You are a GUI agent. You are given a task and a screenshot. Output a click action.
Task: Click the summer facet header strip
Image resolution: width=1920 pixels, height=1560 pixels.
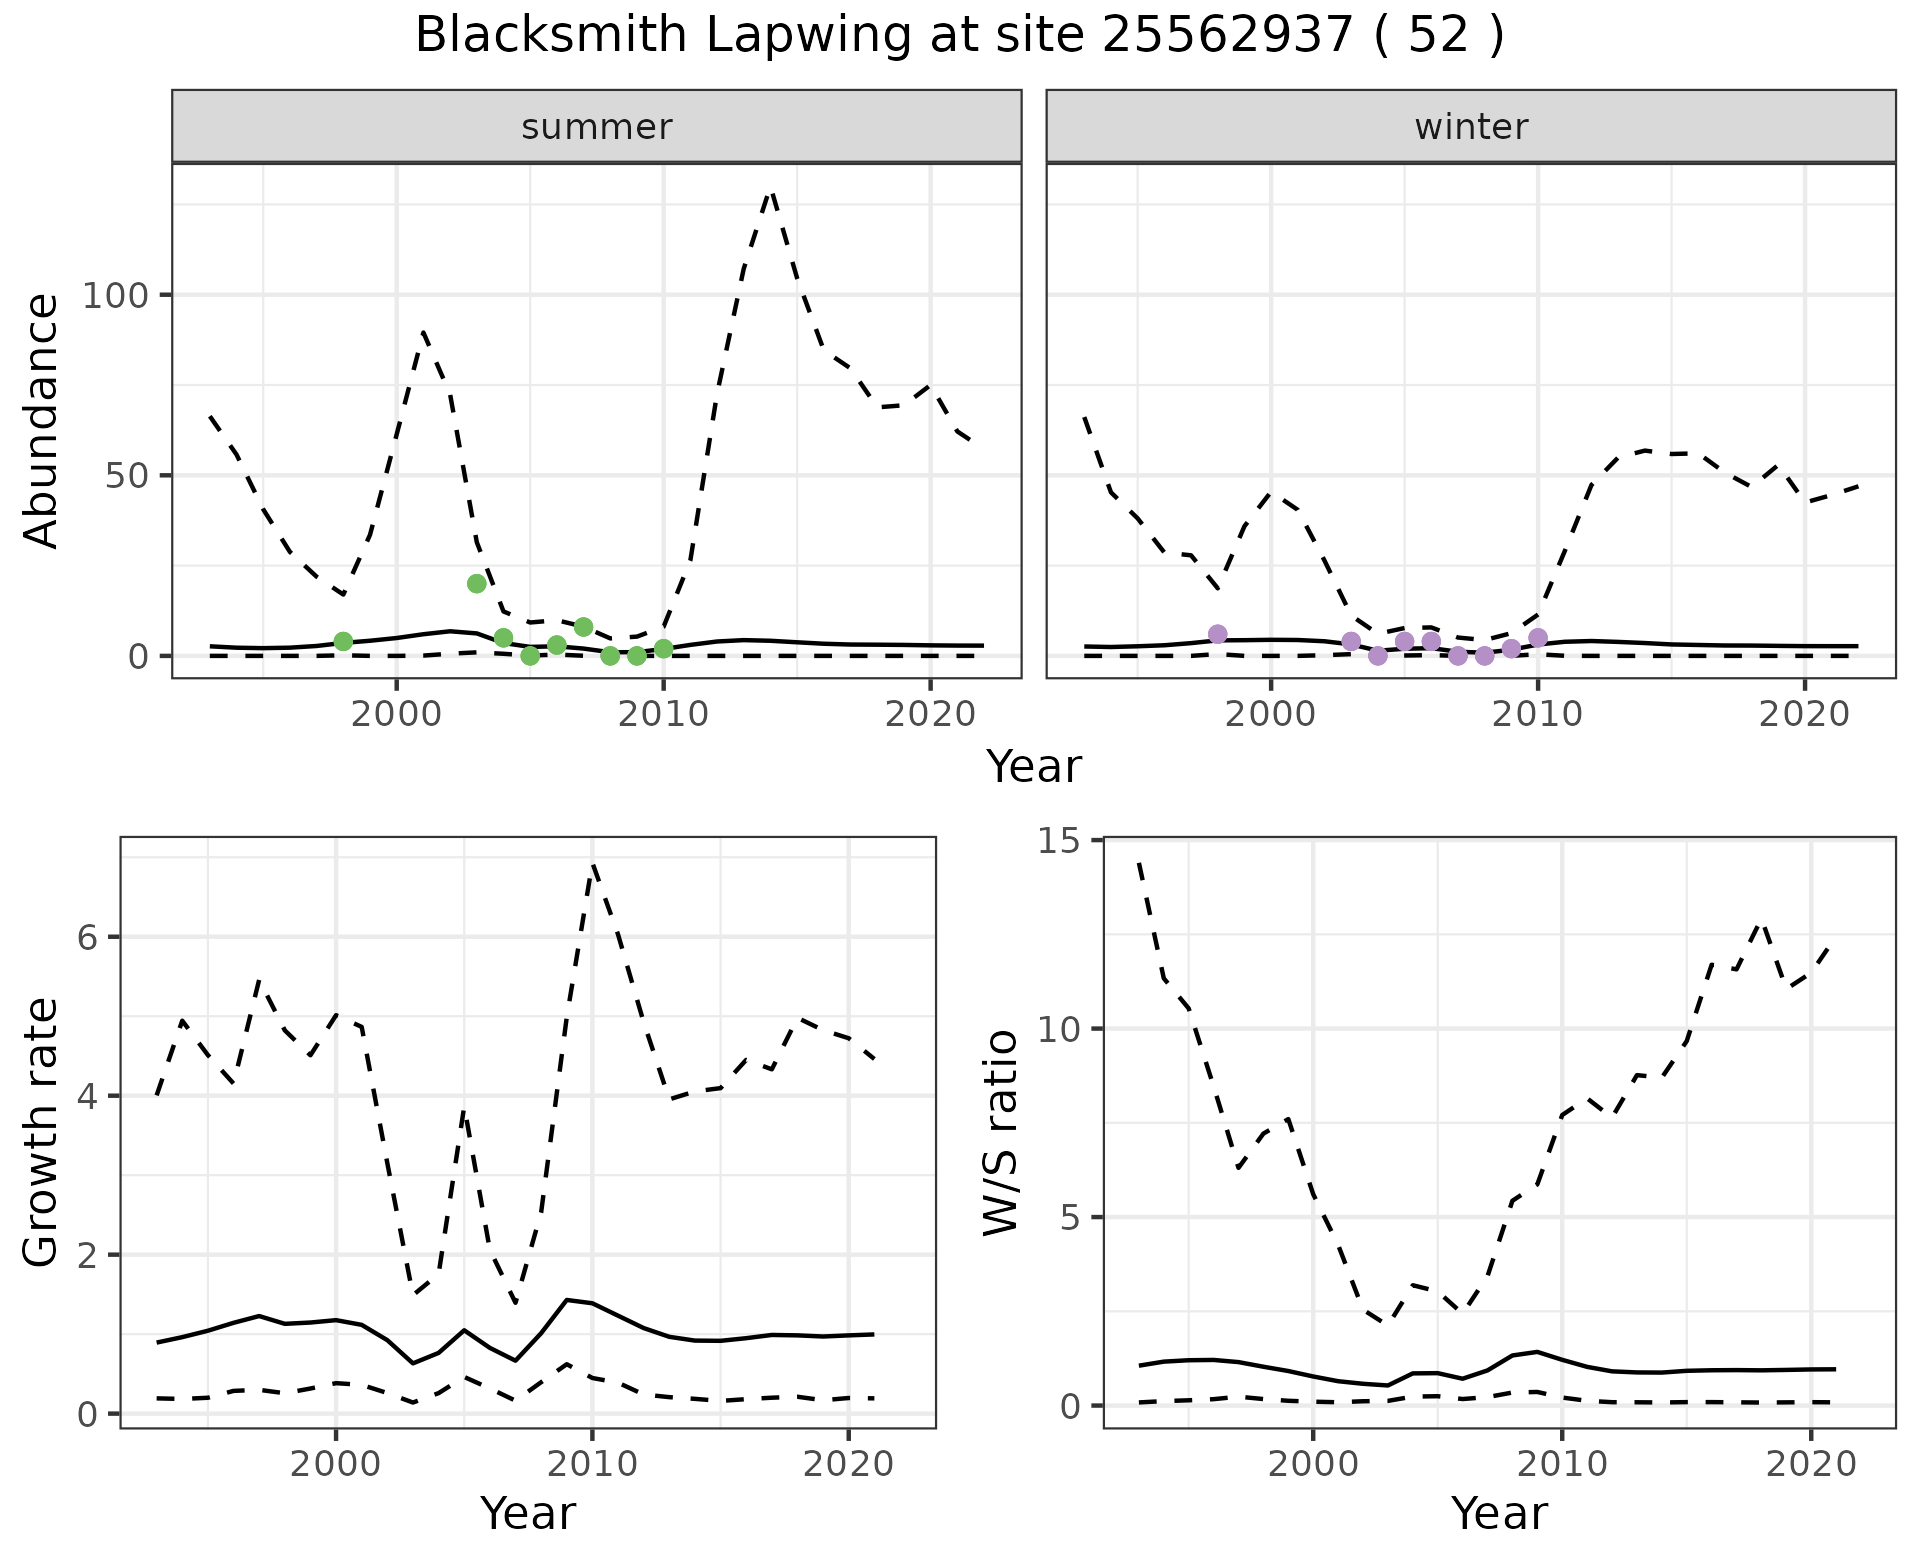click(x=596, y=127)
